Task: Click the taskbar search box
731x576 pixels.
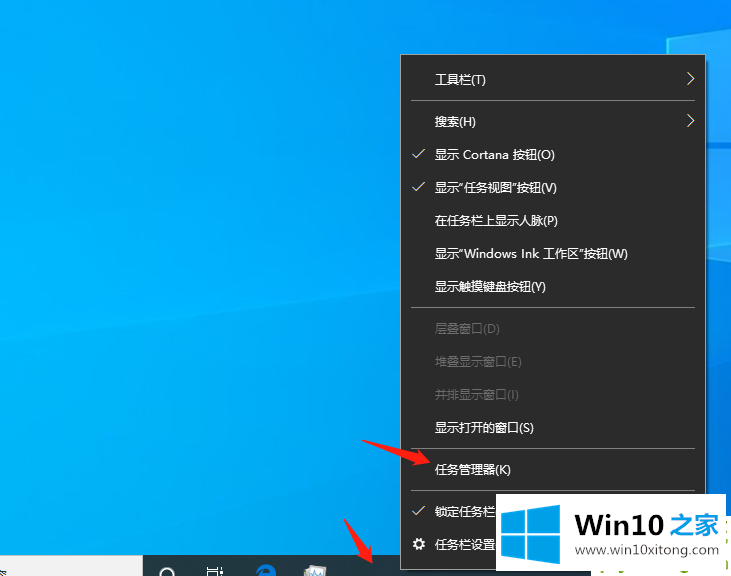Action: coord(70,568)
